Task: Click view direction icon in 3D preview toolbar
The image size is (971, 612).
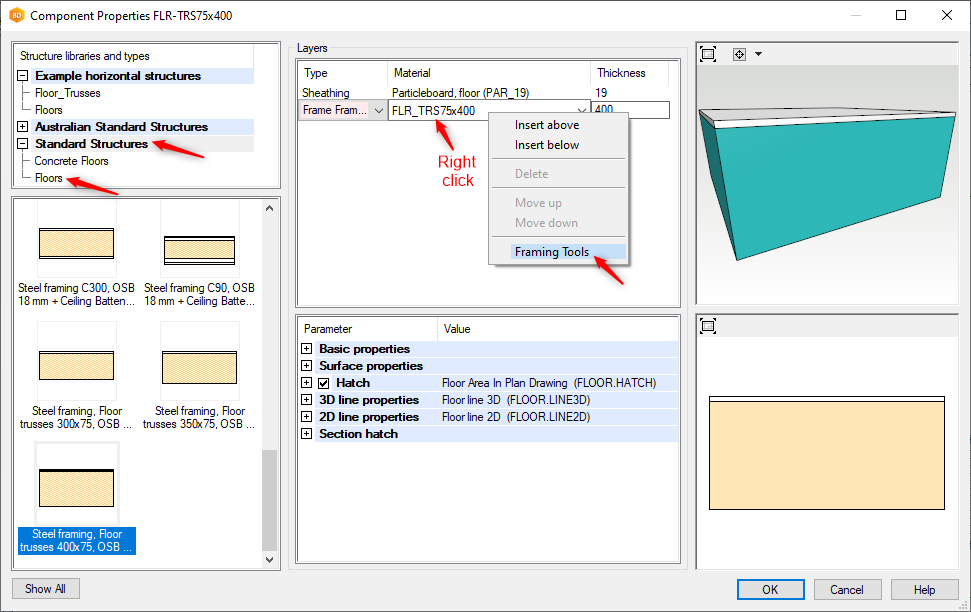Action: (739, 54)
